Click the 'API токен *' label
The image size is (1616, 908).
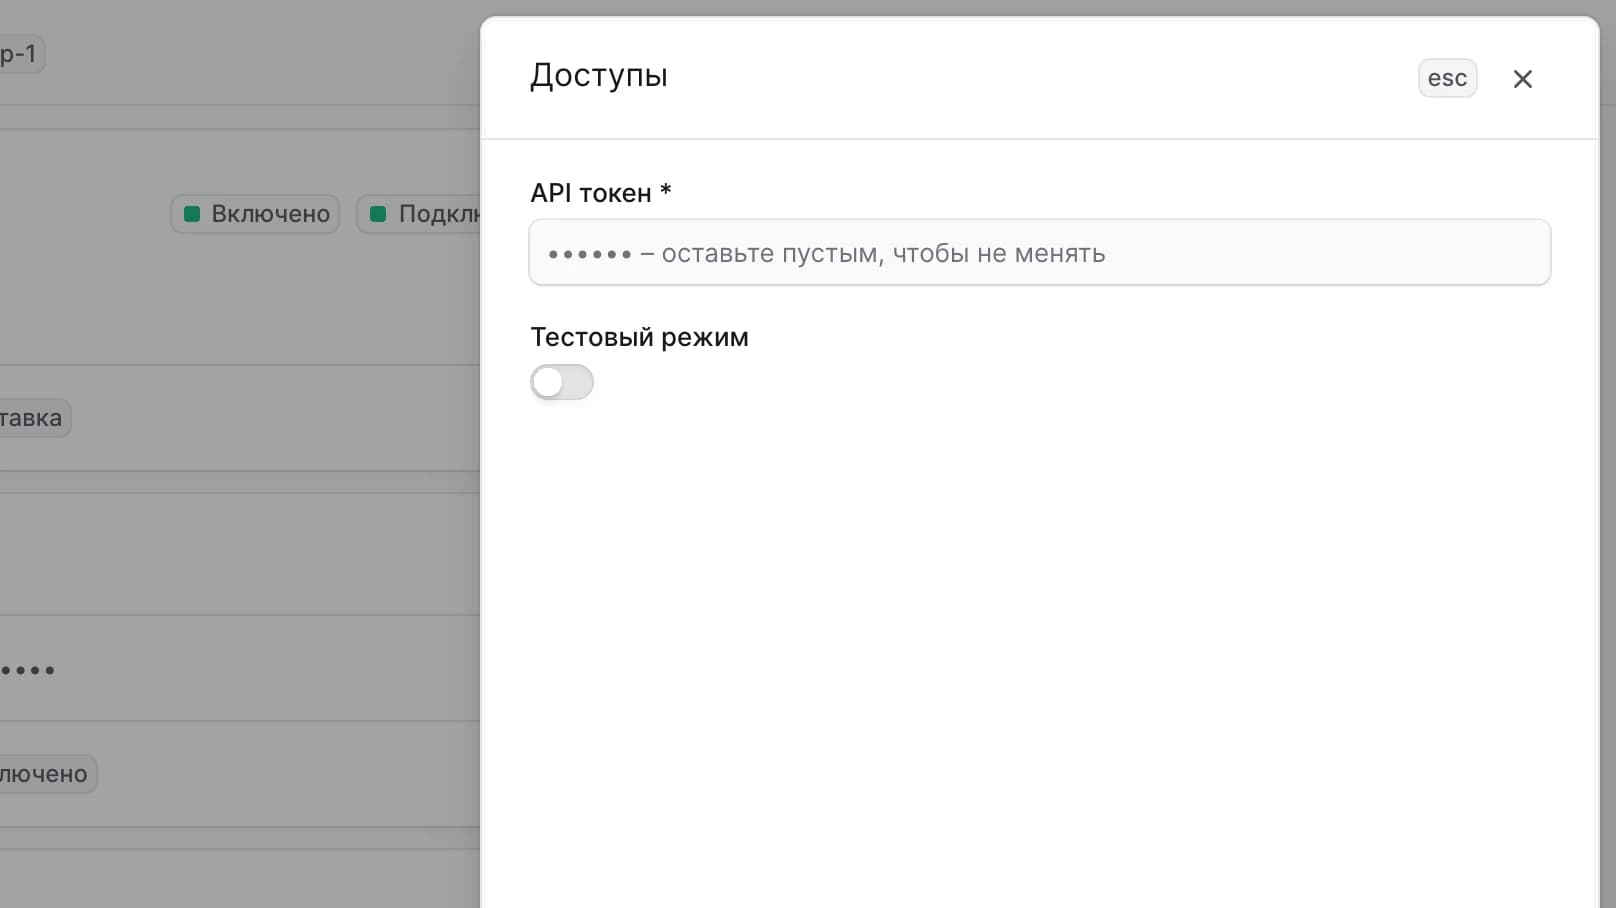coord(601,193)
